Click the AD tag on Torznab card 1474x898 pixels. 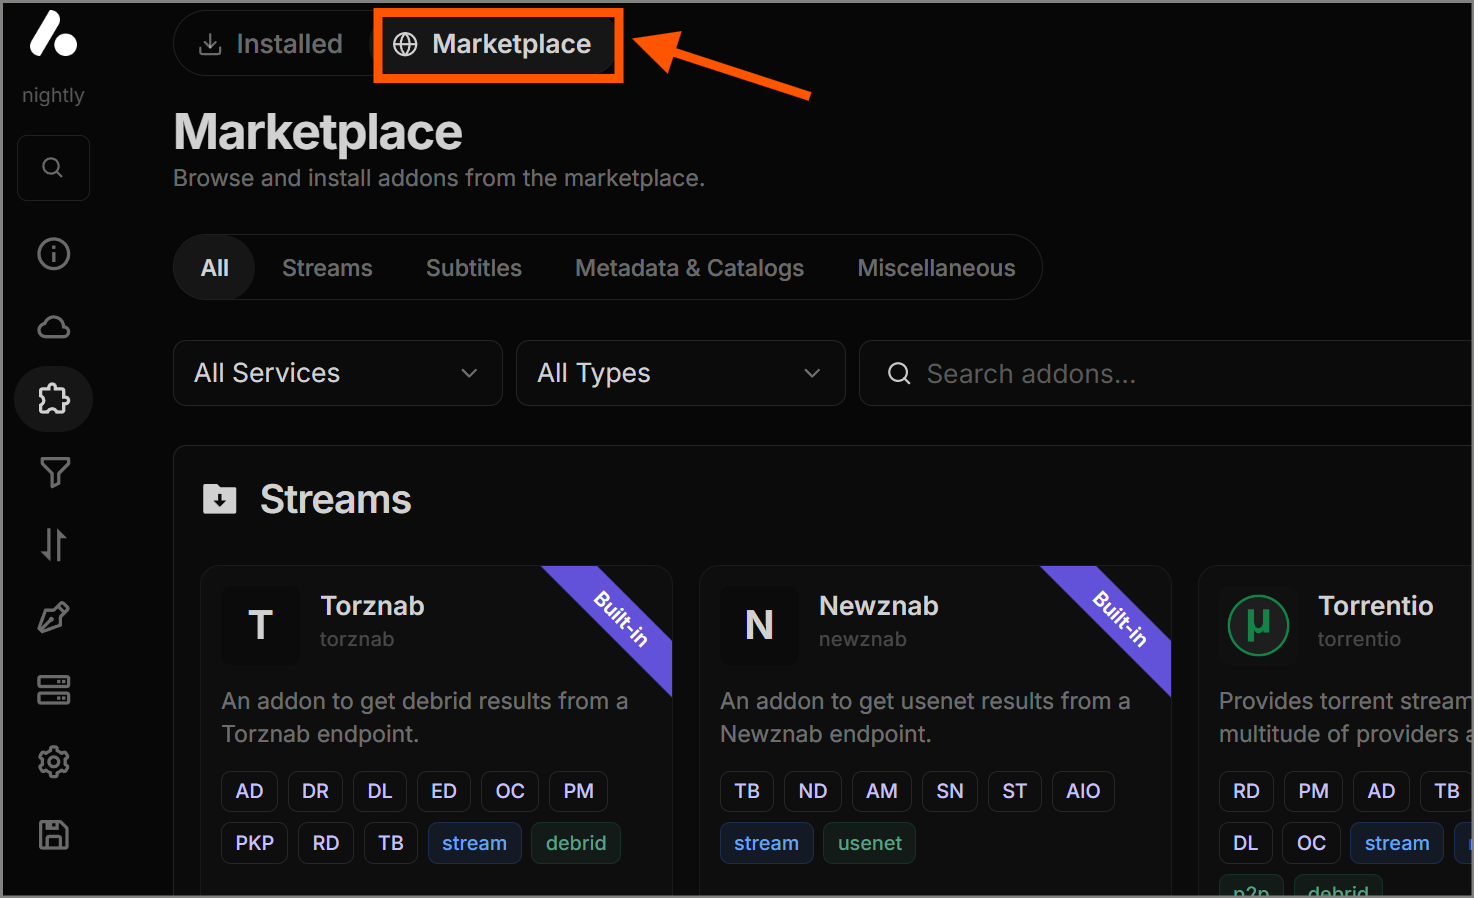[249, 791]
